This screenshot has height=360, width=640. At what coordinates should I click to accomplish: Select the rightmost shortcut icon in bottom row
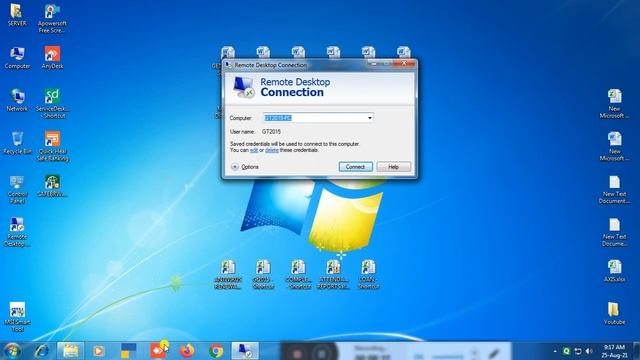click(369, 274)
